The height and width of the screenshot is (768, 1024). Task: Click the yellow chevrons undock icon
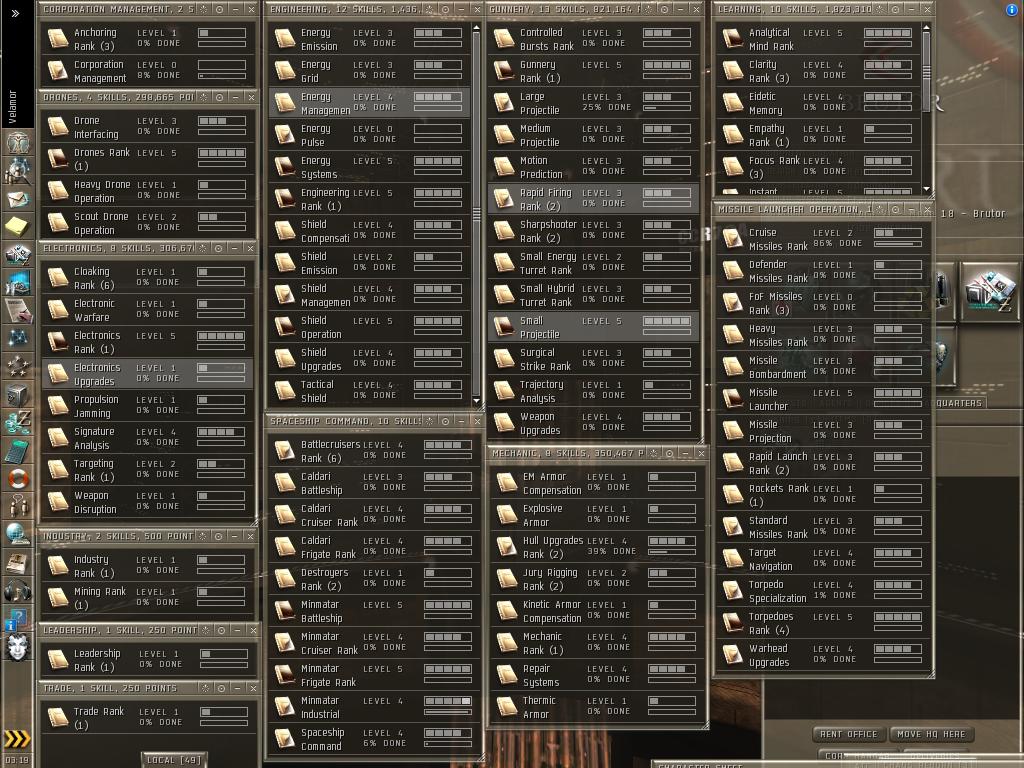coord(17,739)
